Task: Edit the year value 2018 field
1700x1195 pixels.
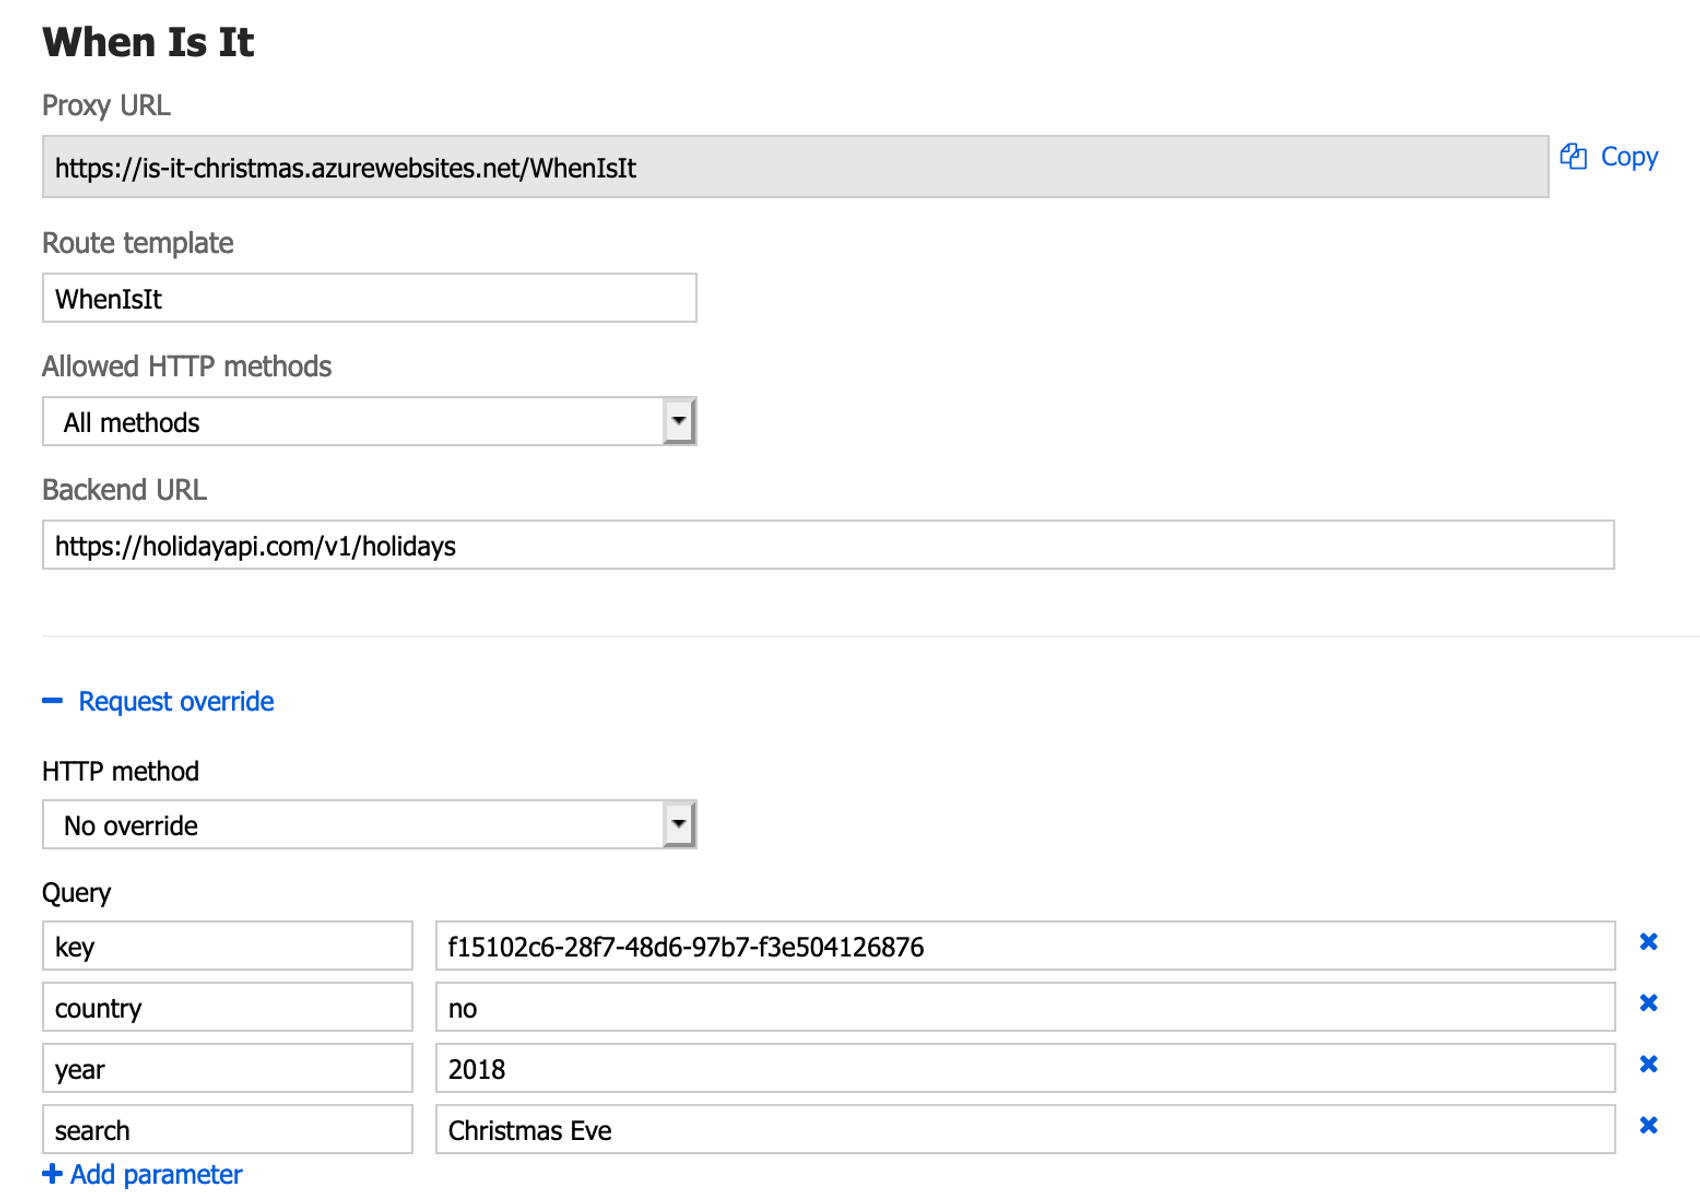Action: click(x=1024, y=1068)
